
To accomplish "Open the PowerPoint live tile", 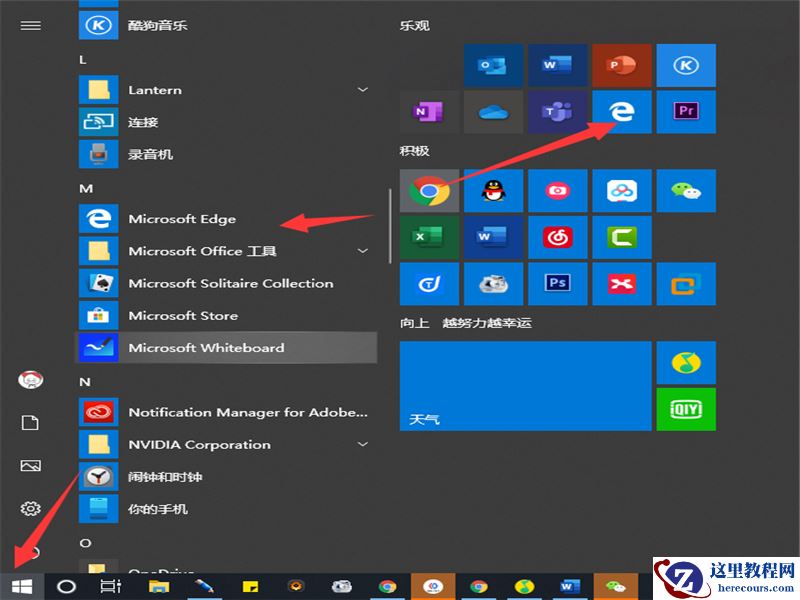I will [622, 65].
